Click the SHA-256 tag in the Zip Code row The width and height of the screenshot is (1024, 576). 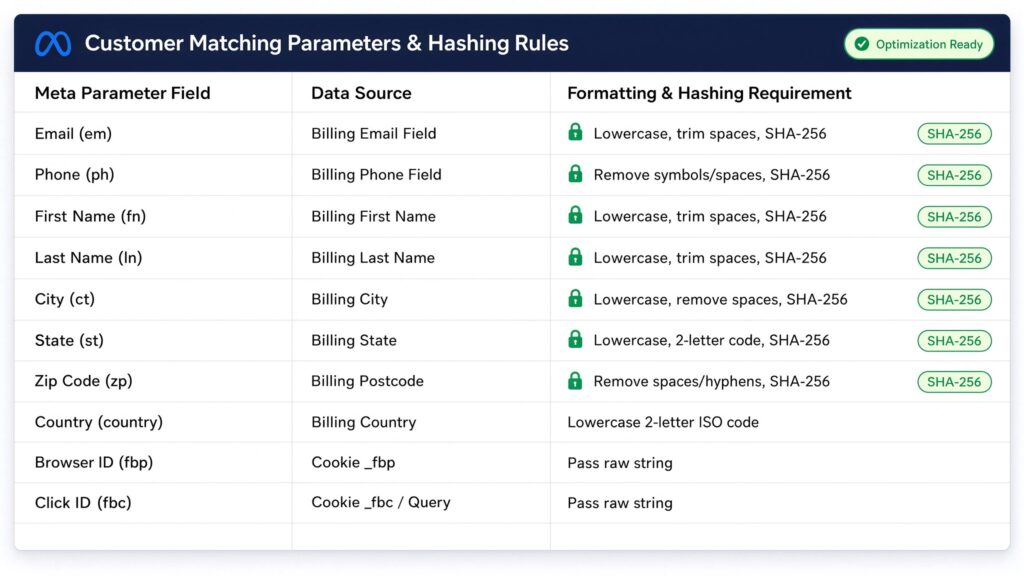click(x=954, y=382)
